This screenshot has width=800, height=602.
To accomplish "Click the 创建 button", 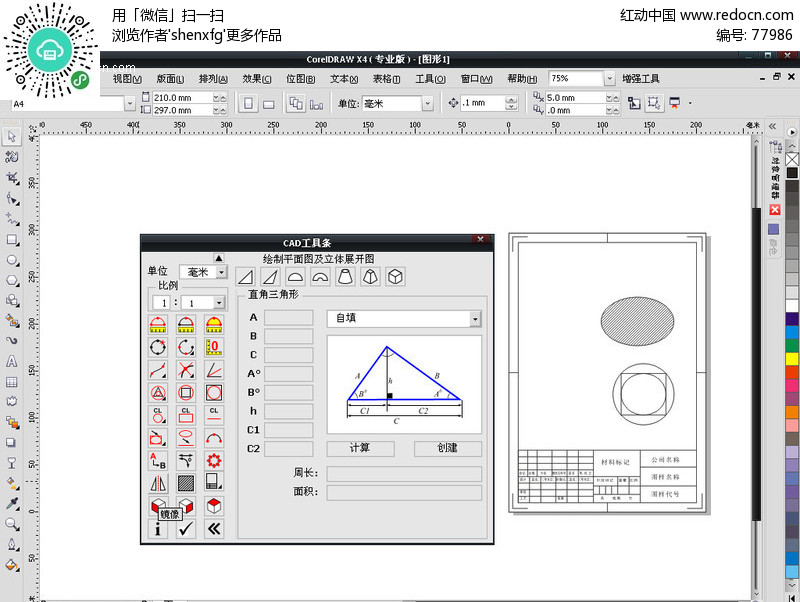I will tap(447, 448).
